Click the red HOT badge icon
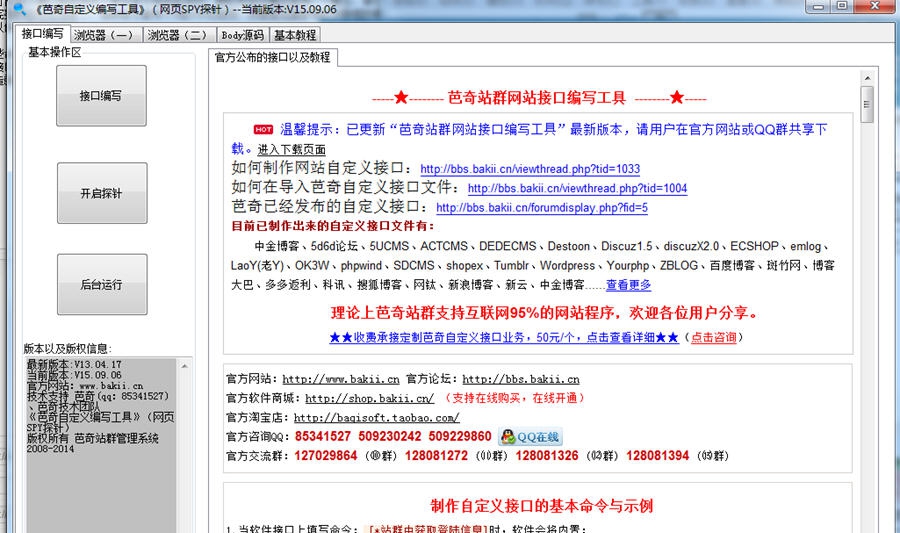Image resolution: width=900 pixels, height=533 pixels. (x=263, y=130)
